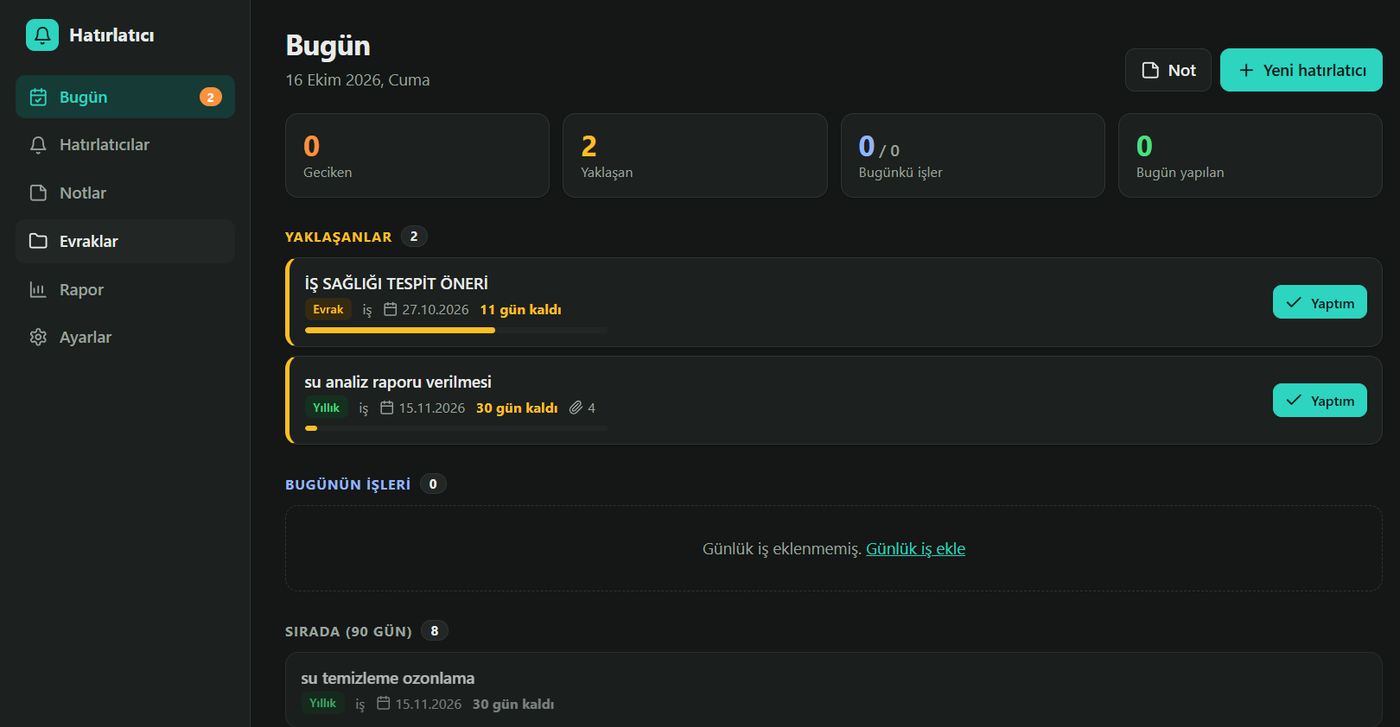Open the Notlar section

point(125,193)
